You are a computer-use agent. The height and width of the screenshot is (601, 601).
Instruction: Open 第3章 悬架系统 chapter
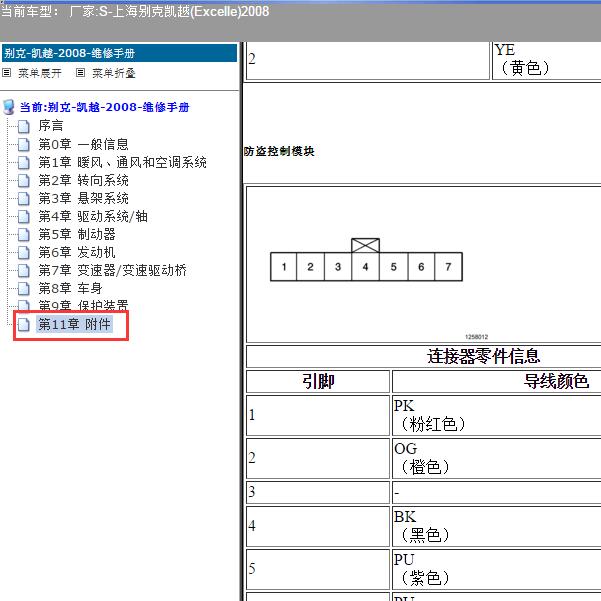point(83,198)
